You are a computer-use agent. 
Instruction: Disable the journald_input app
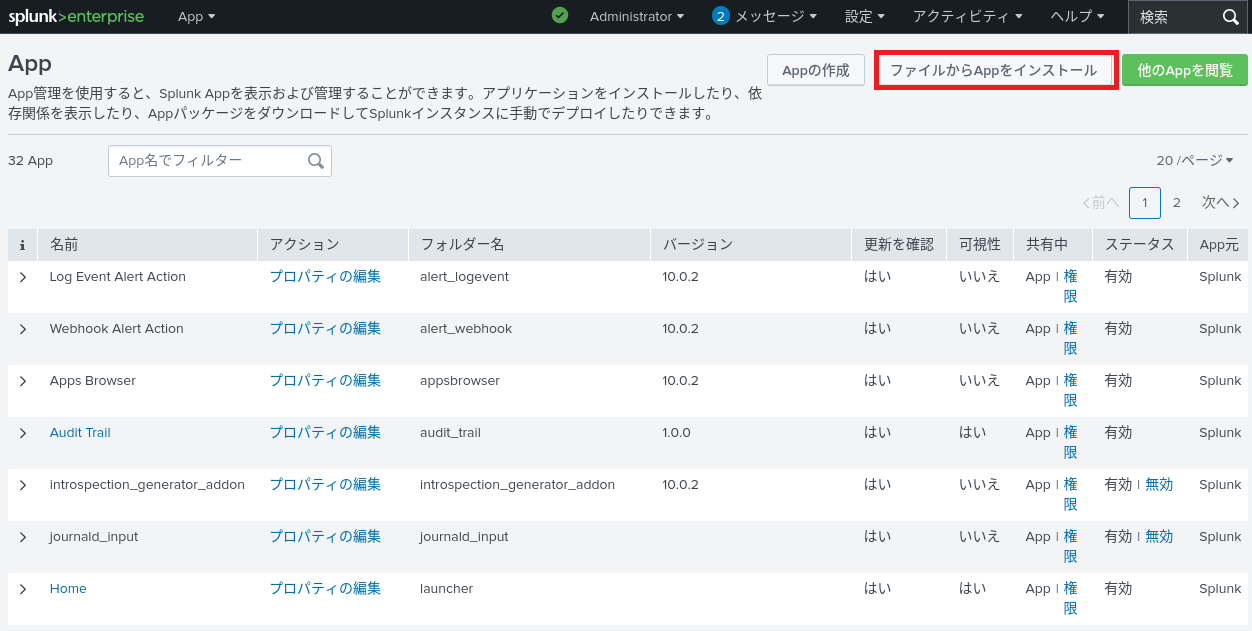pyautogui.click(x=1158, y=537)
